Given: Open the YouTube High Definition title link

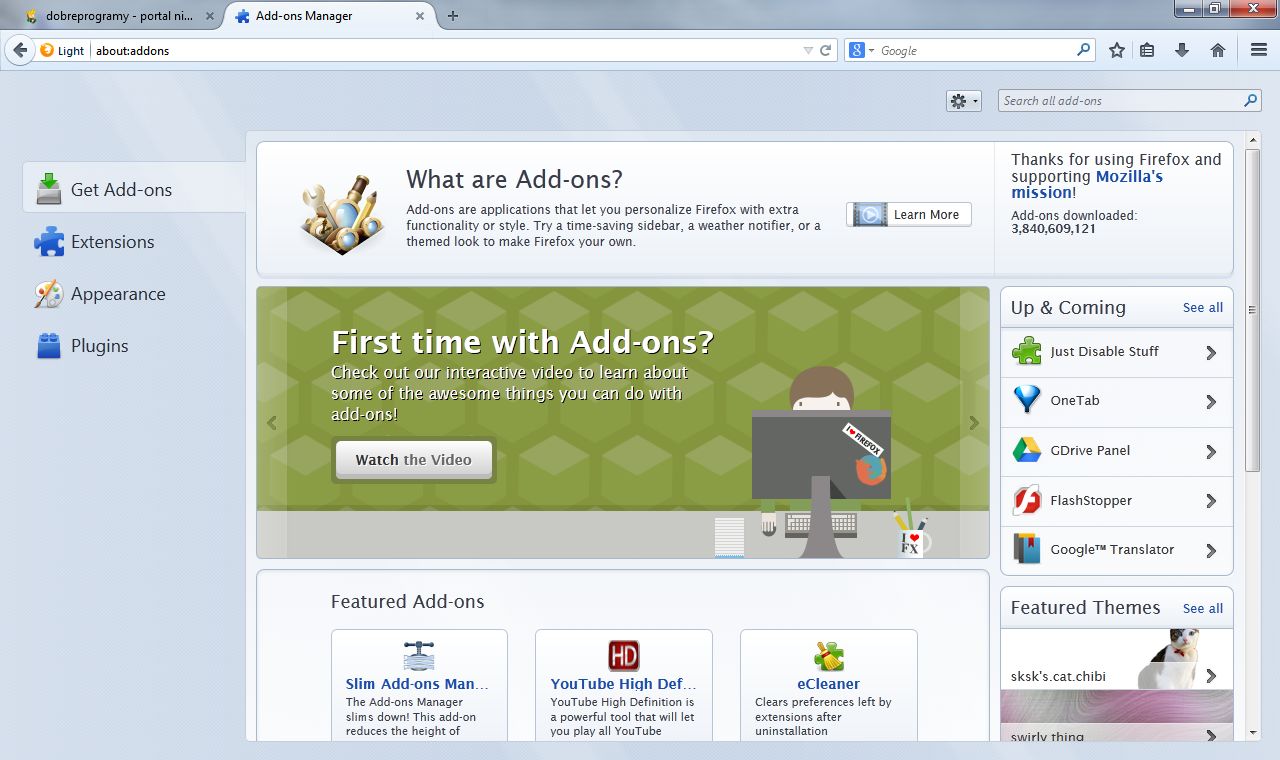Looking at the screenshot, I should (623, 684).
